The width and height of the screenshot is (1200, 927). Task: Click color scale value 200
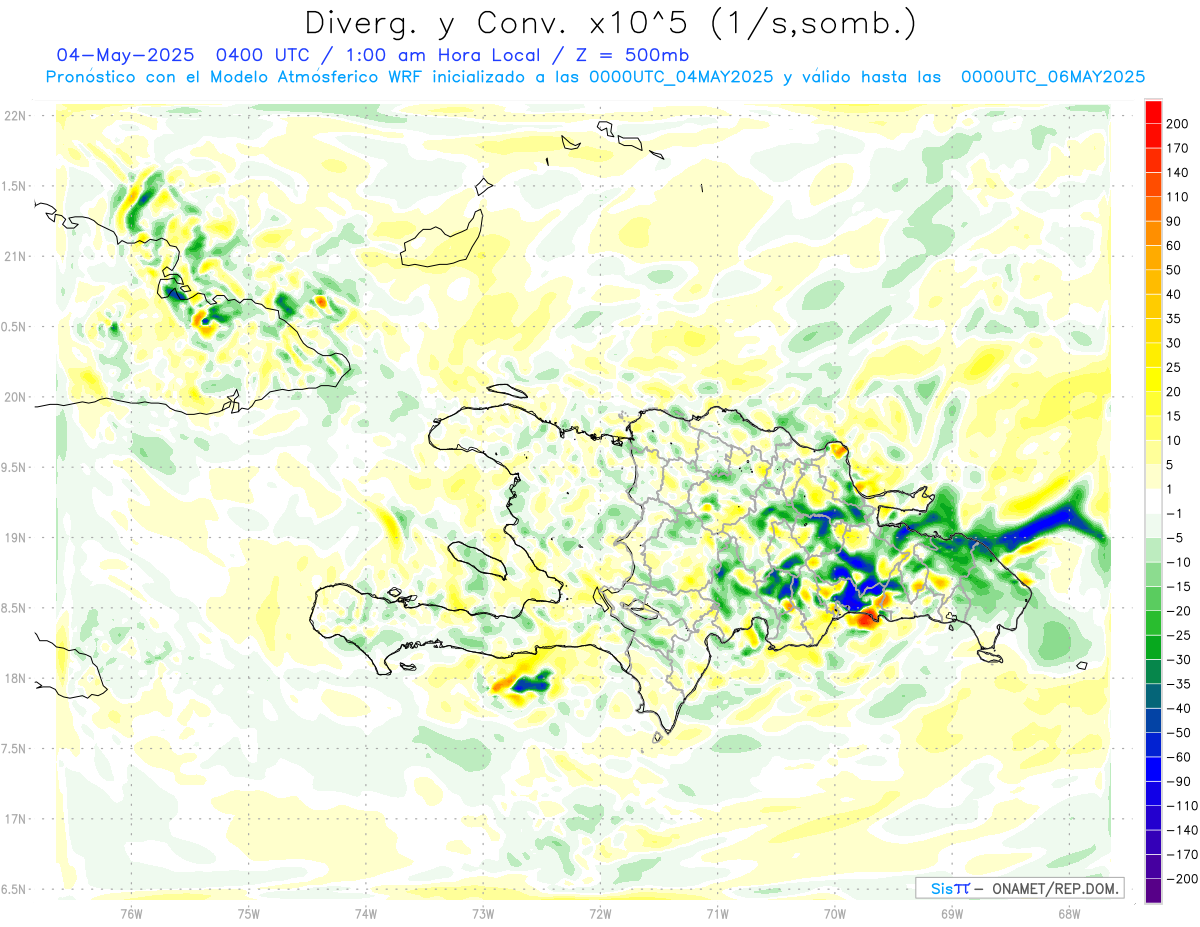[1177, 123]
